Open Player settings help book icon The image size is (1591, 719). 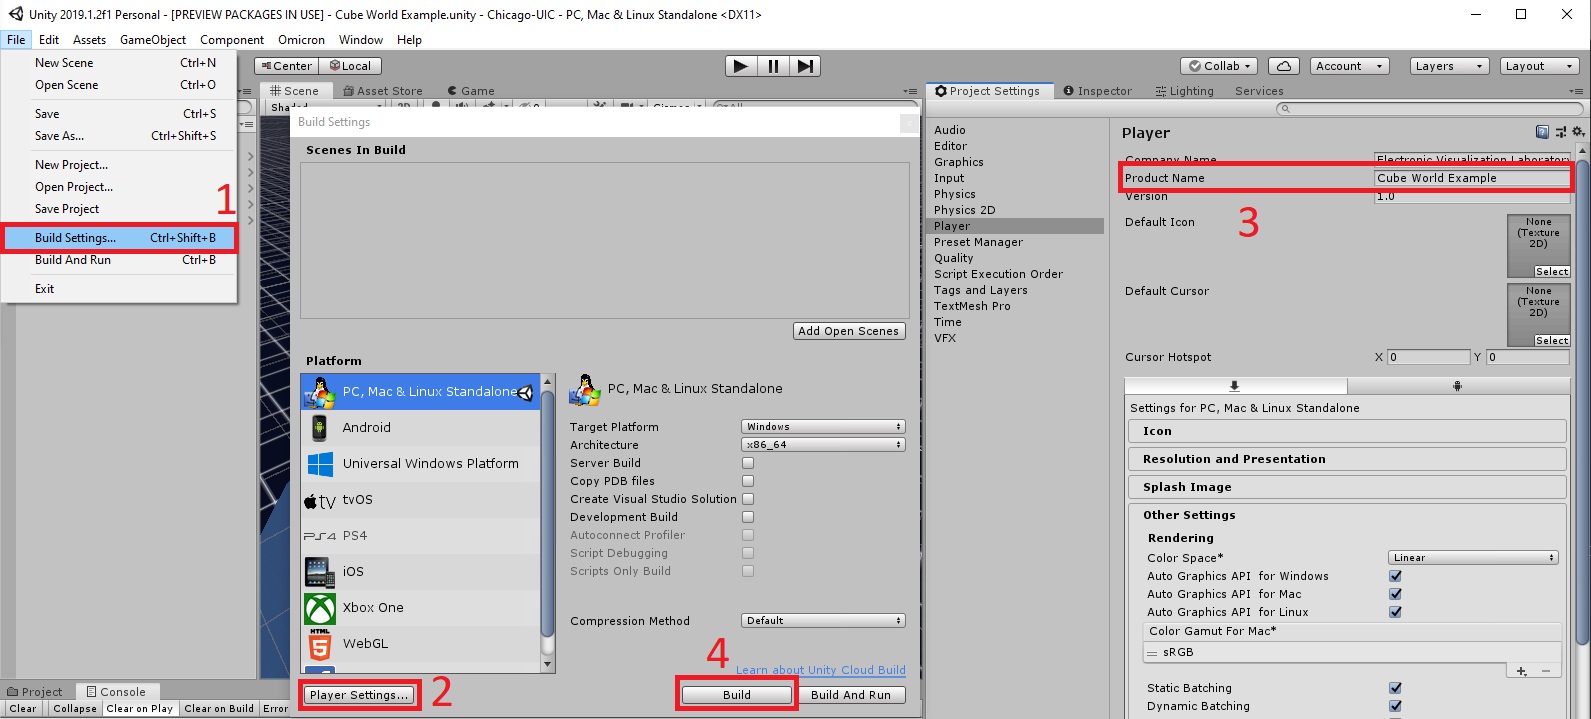point(1542,132)
